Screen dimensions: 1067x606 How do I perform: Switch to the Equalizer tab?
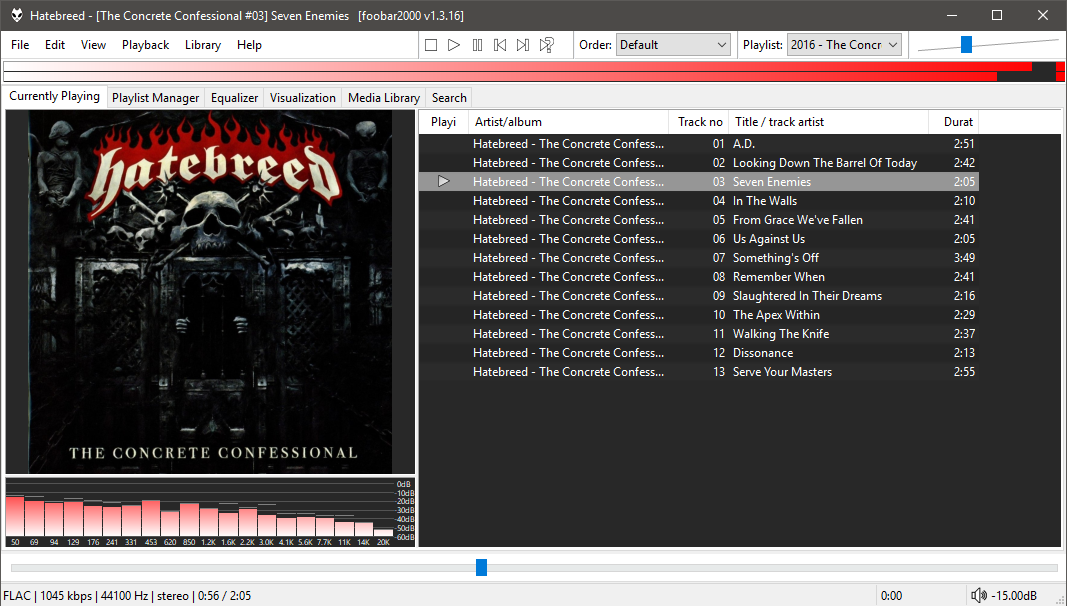click(x=235, y=98)
